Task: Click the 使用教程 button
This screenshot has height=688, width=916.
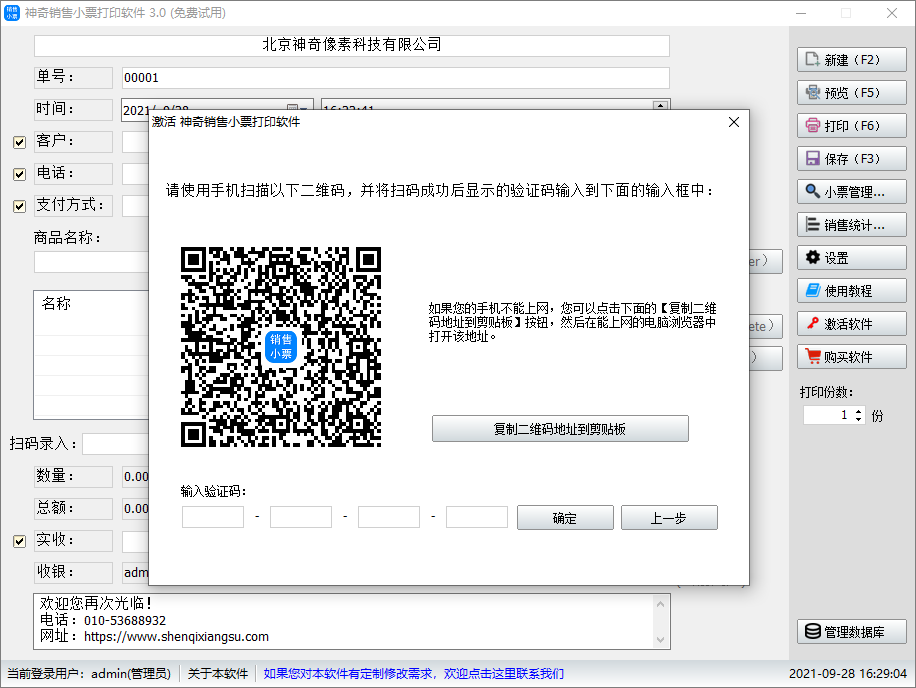Action: point(852,290)
